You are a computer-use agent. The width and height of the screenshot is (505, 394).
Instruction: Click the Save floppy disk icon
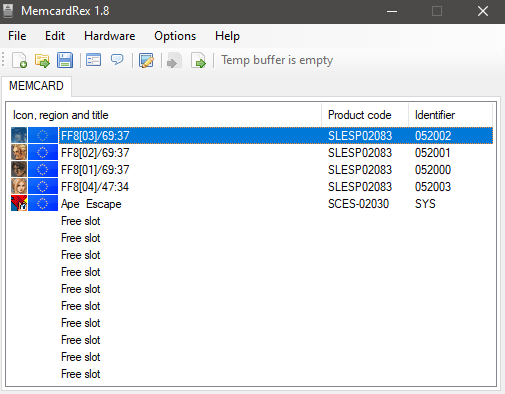[x=65, y=60]
